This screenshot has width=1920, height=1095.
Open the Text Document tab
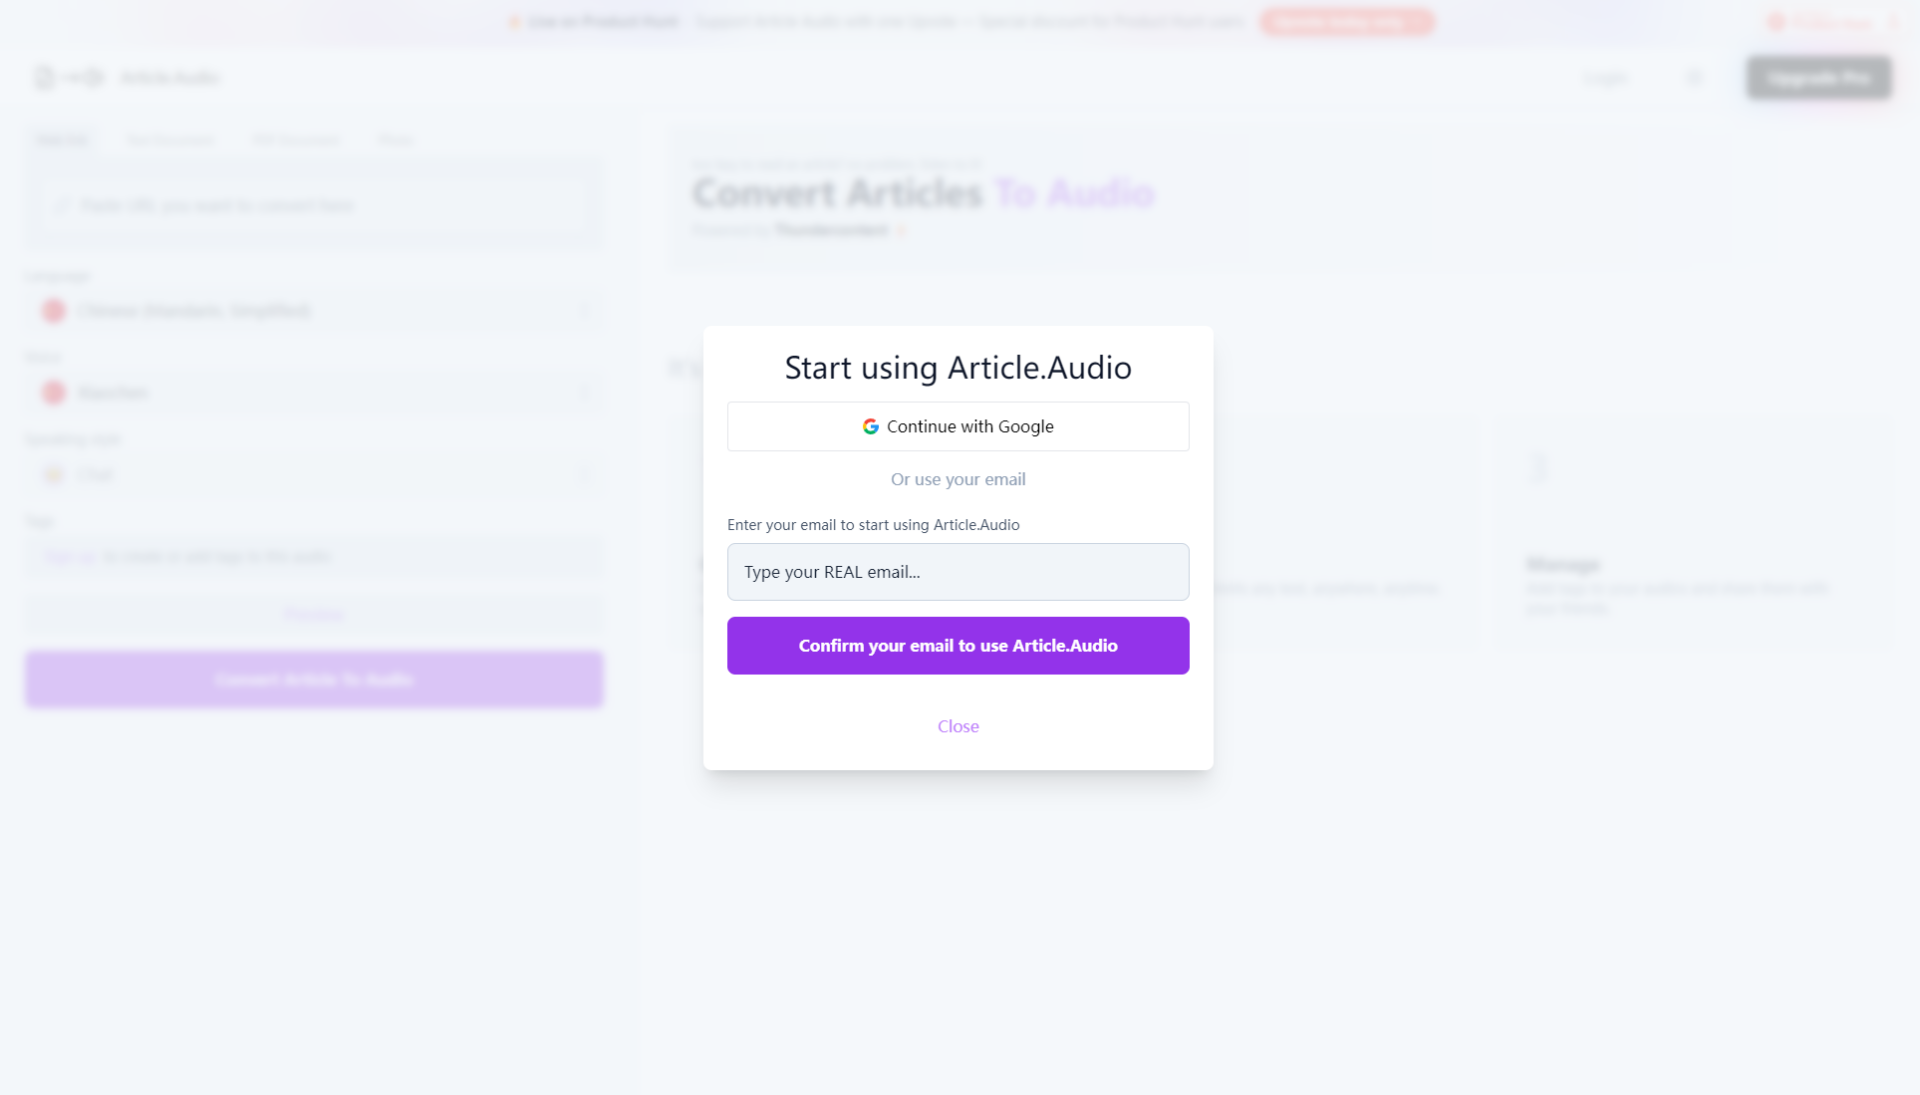[x=170, y=140]
